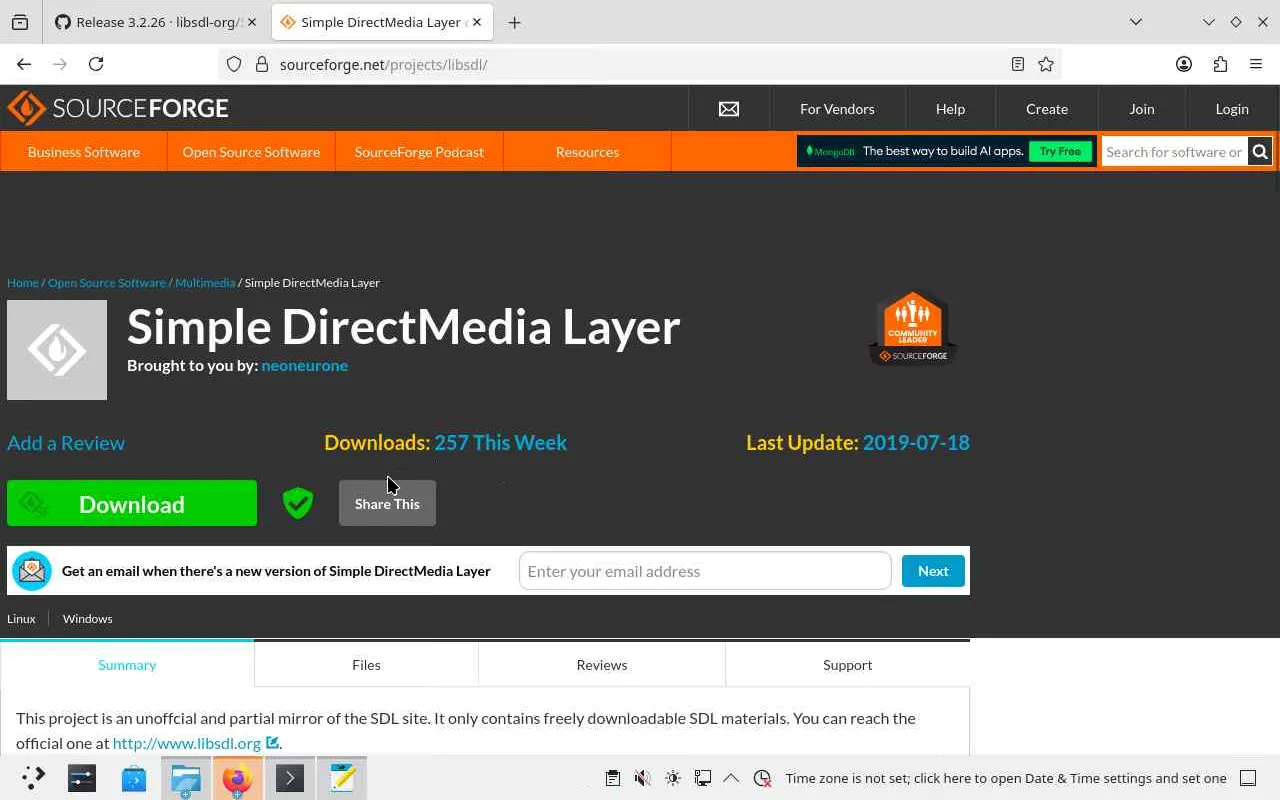The height and width of the screenshot is (800, 1280).
Task: Click Login in the header
Action: [1232, 109]
